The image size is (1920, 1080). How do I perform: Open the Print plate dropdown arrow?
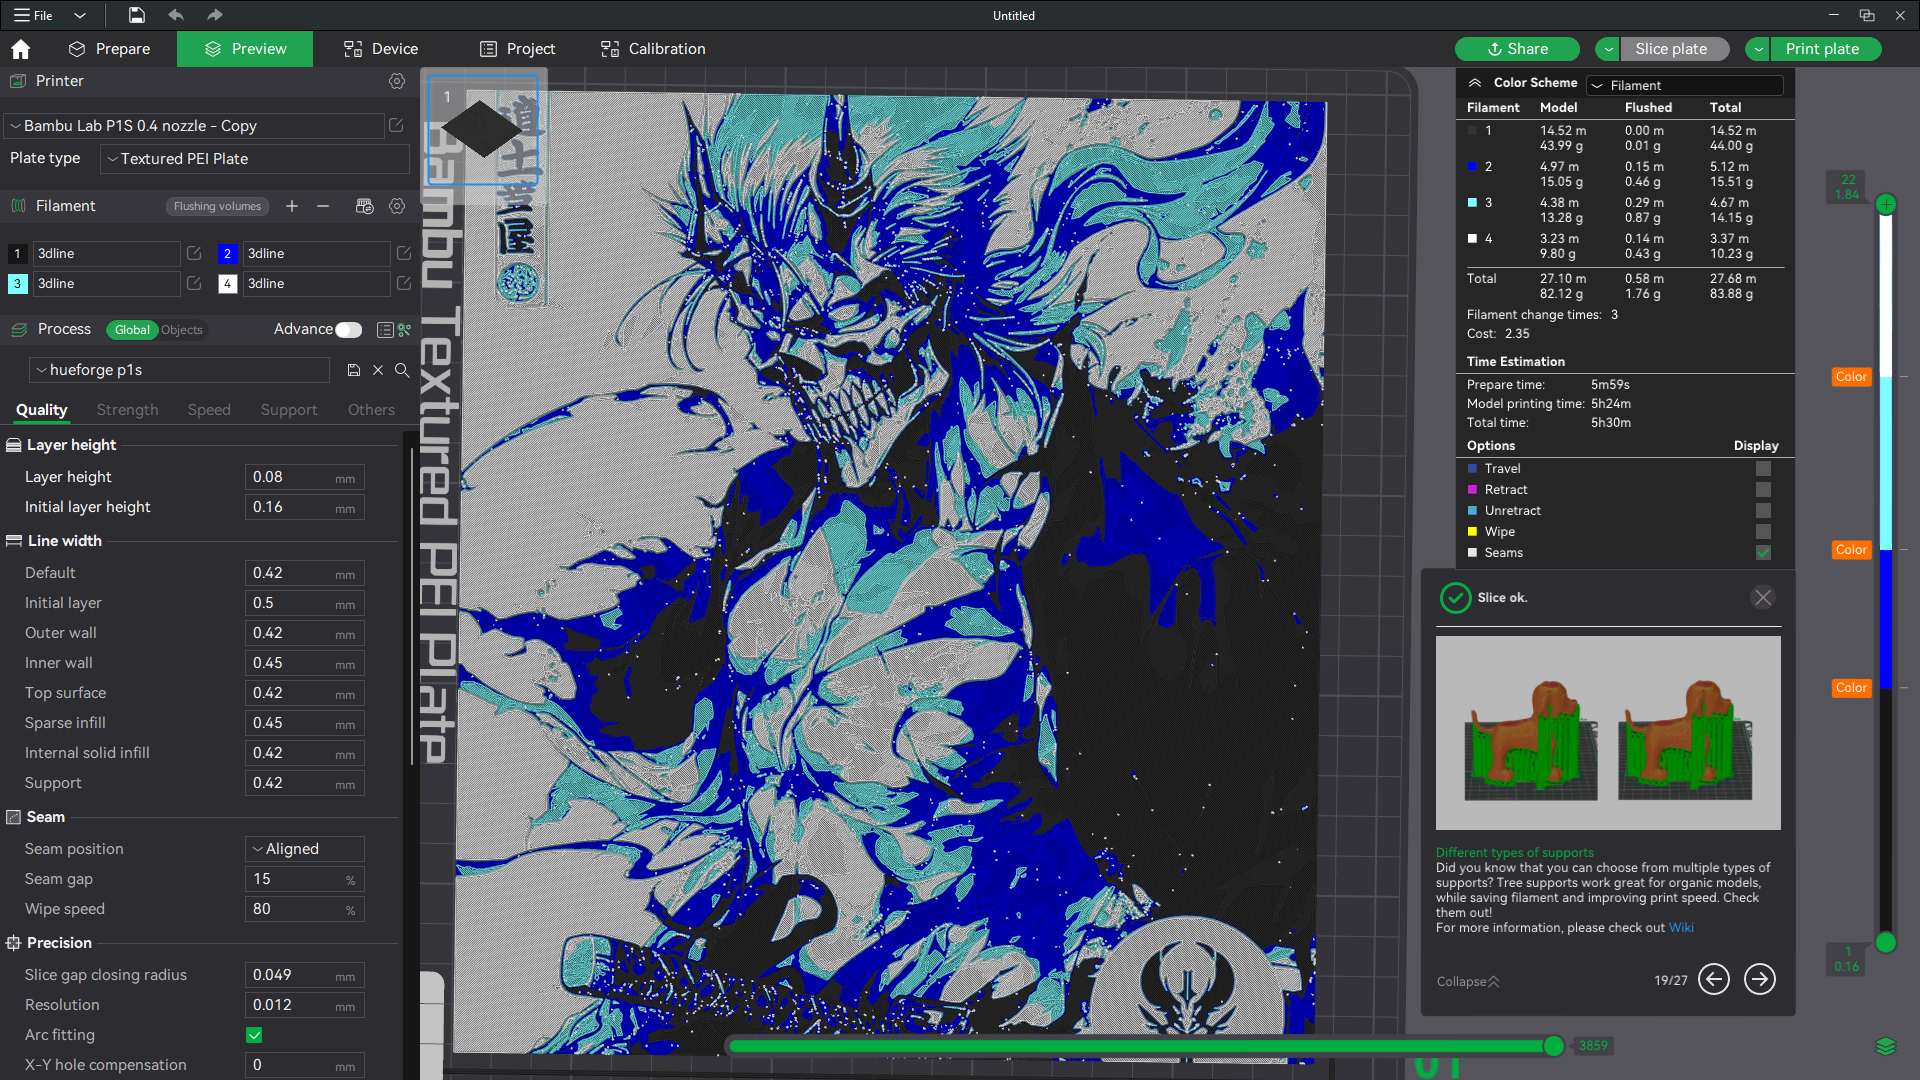(1758, 49)
